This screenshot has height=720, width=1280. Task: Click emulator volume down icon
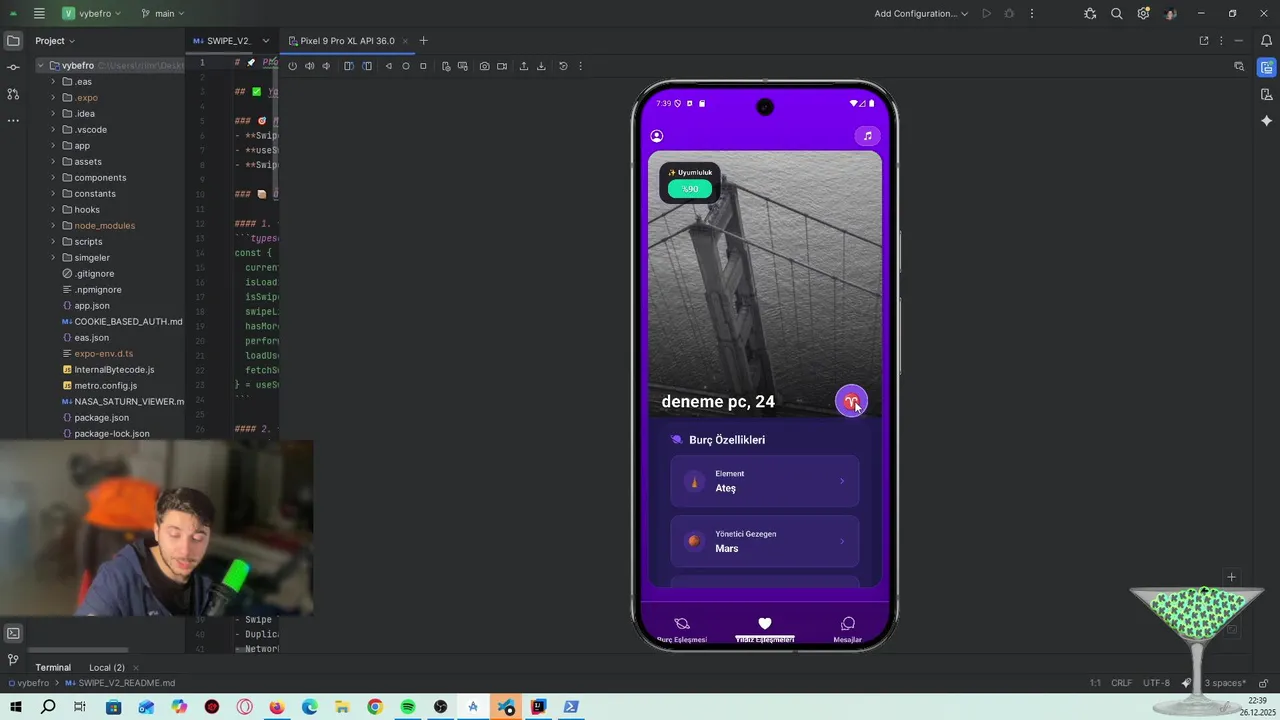click(x=326, y=66)
